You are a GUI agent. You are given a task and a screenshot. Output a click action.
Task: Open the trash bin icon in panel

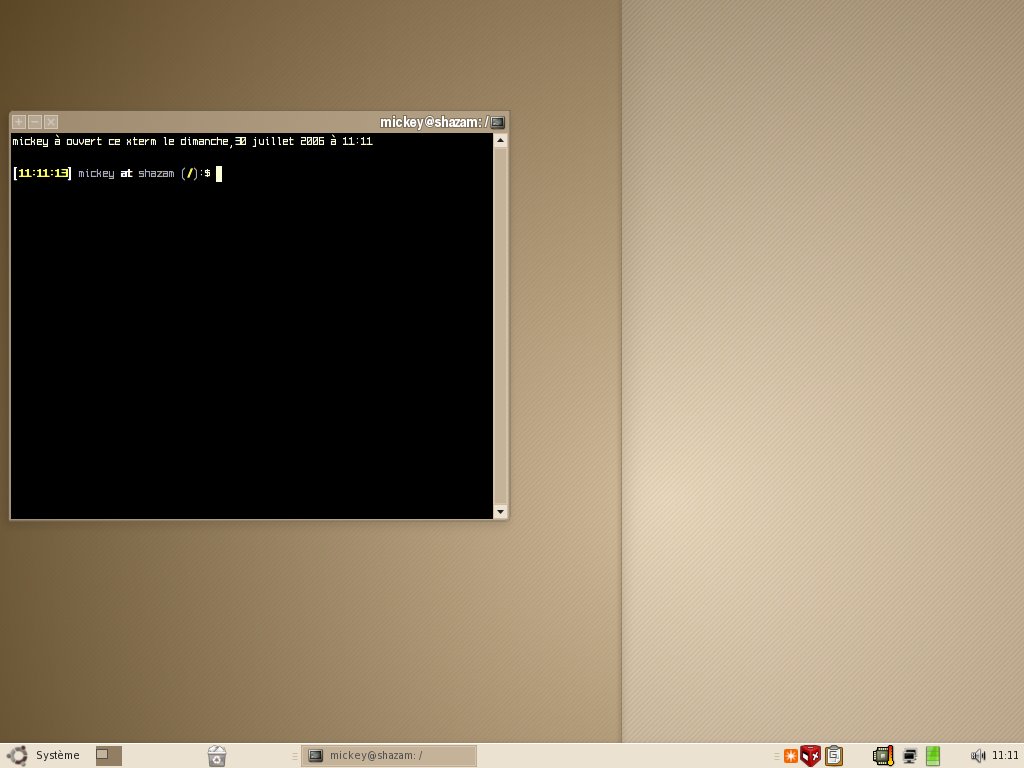(217, 756)
